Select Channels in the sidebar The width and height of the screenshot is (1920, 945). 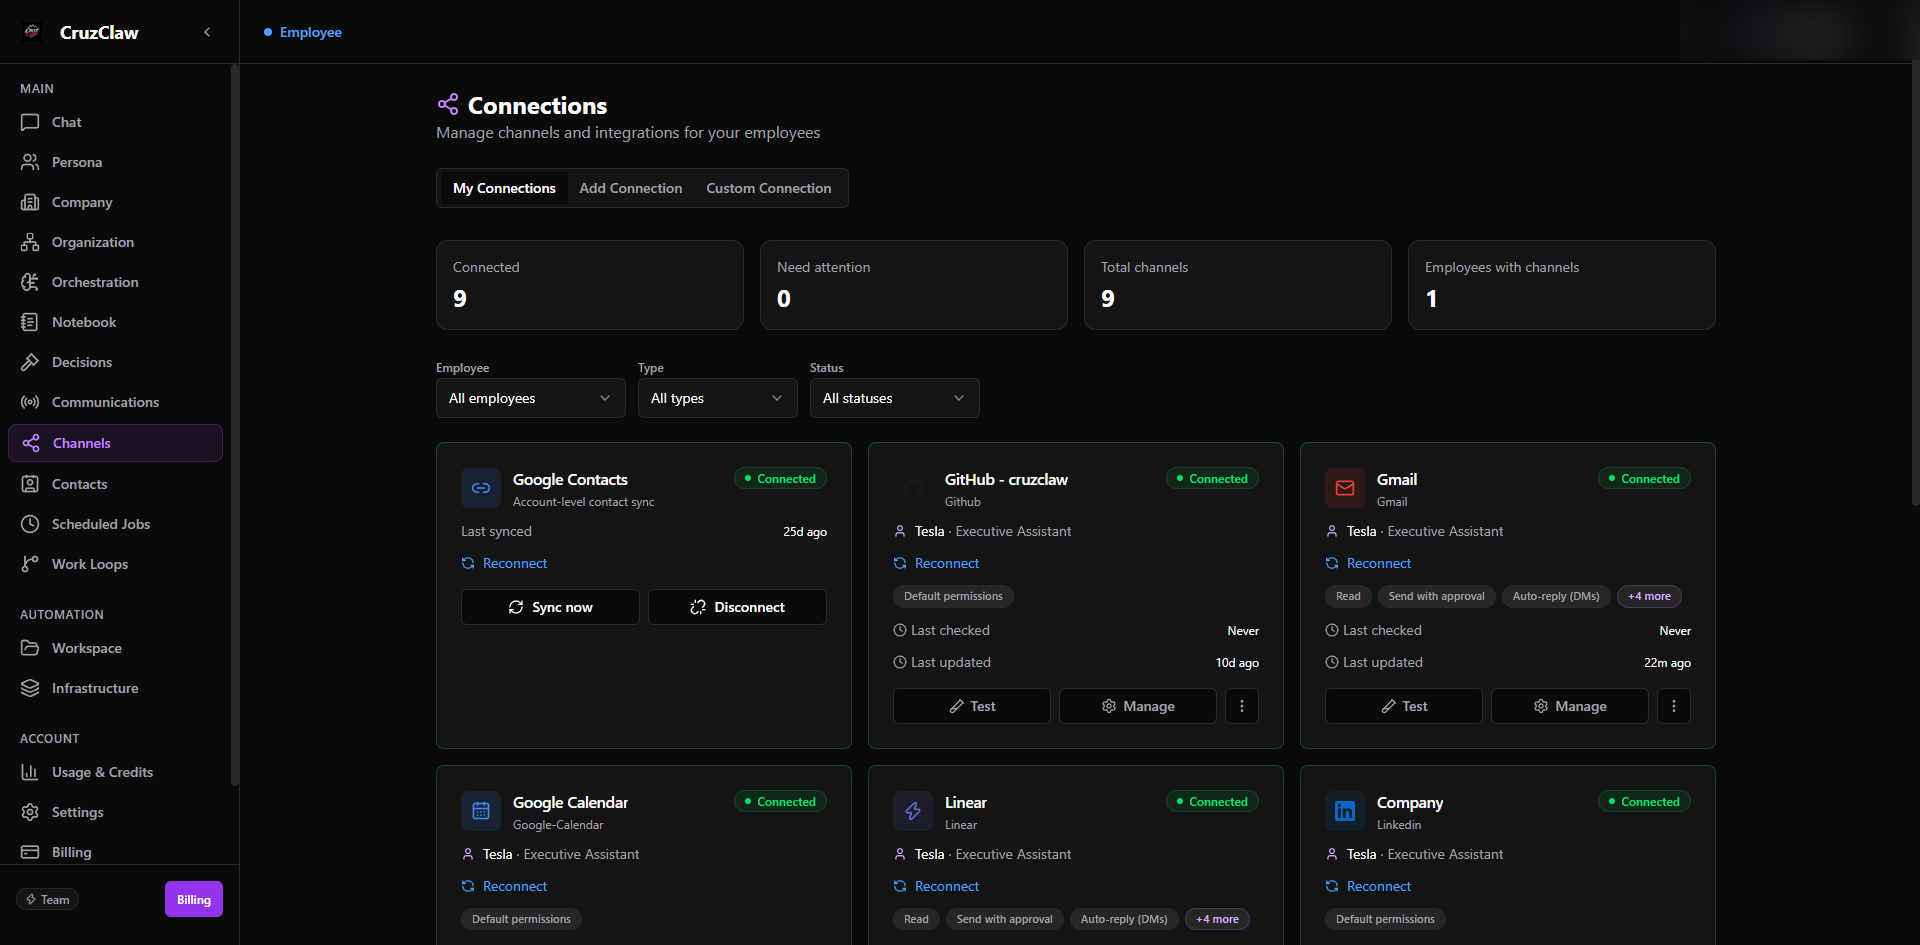(115, 443)
